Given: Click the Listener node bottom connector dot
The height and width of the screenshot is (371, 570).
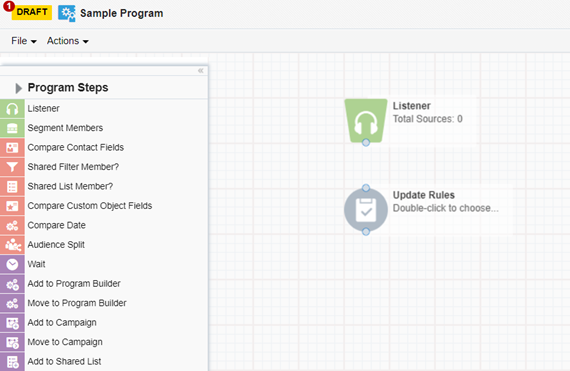Looking at the screenshot, I should (366, 142).
